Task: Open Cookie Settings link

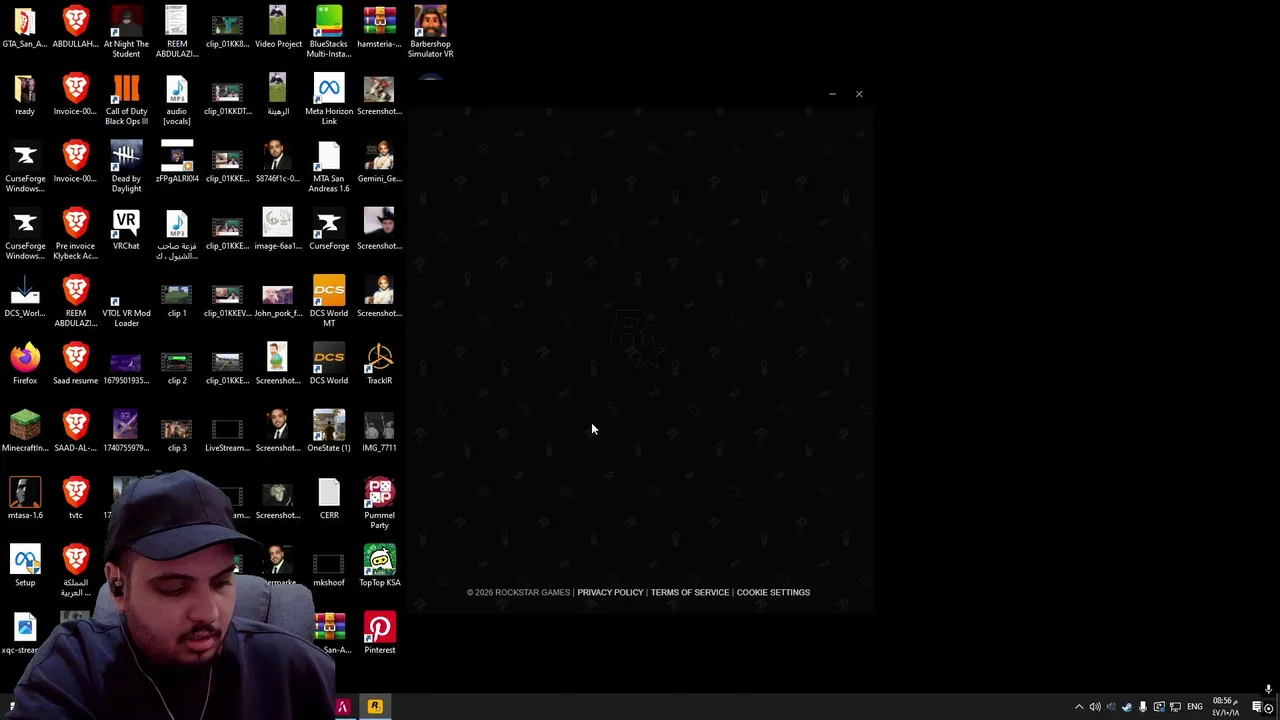Action: point(773,592)
